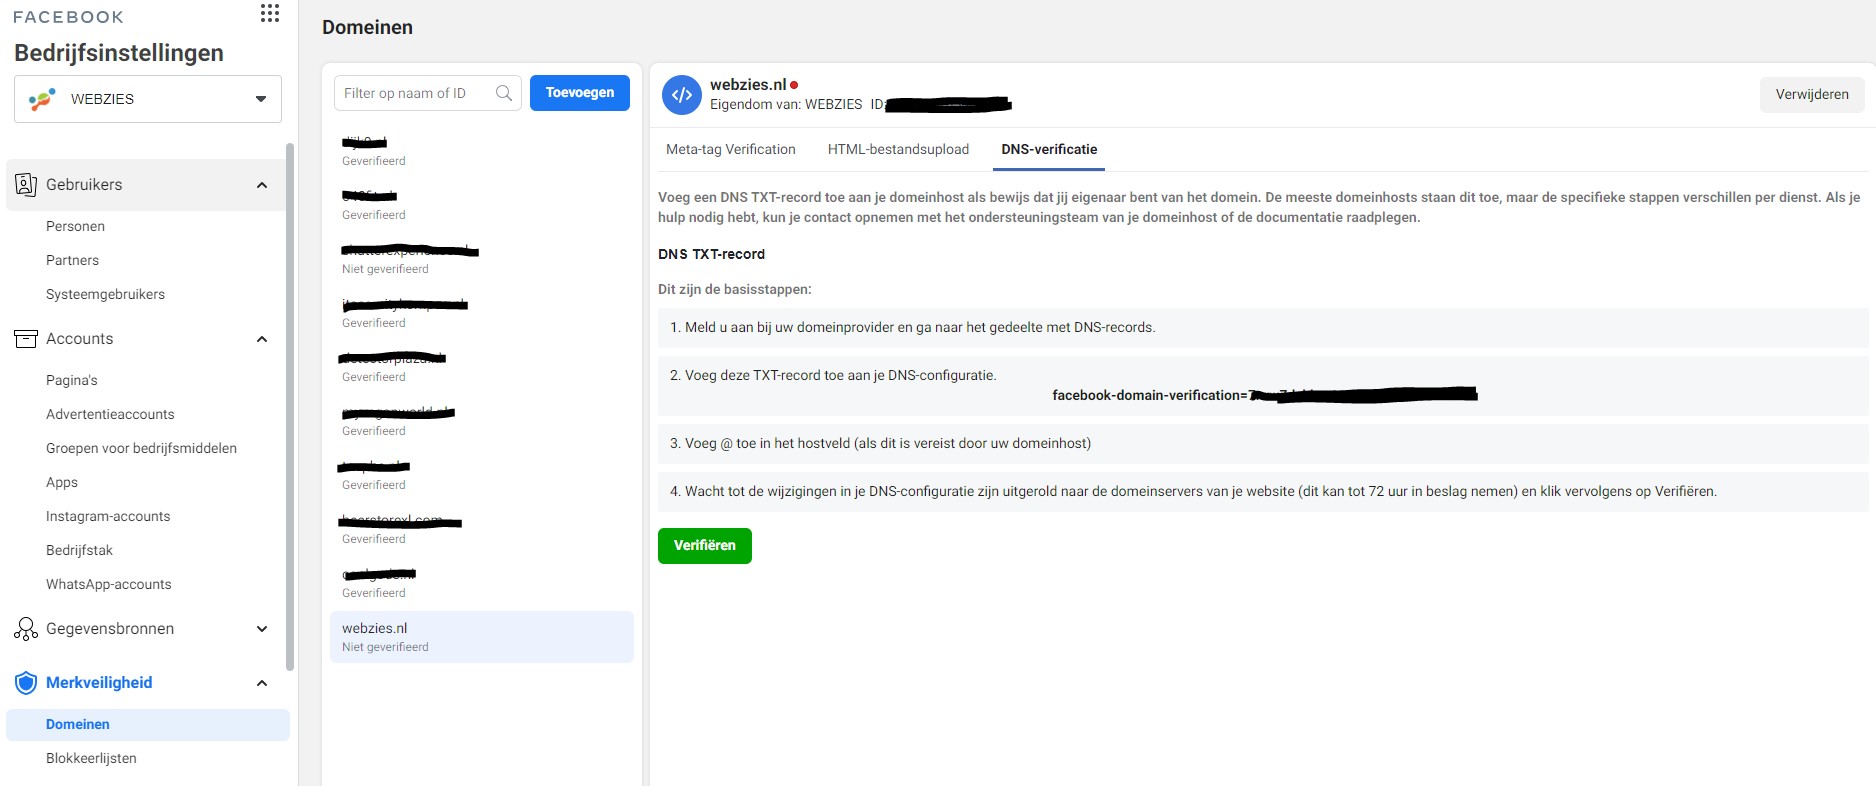Click the red unverified status dot
Image resolution: width=1876 pixels, height=786 pixels.
(x=794, y=85)
